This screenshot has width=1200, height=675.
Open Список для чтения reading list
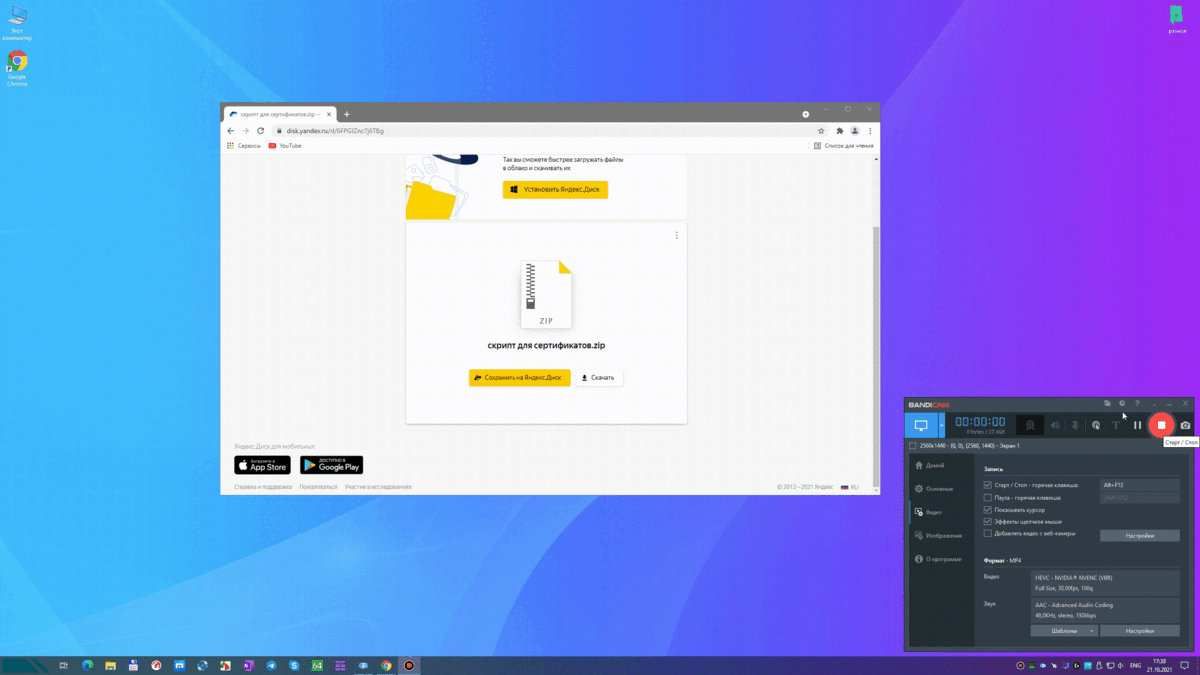tap(843, 146)
